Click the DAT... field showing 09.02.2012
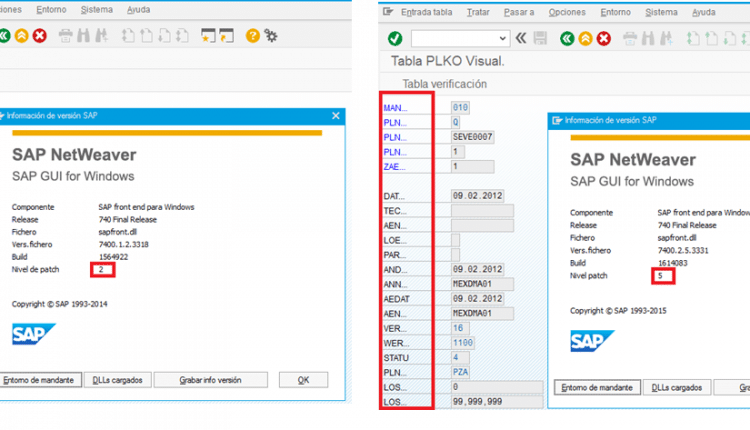The image size is (750, 430). coord(477,196)
